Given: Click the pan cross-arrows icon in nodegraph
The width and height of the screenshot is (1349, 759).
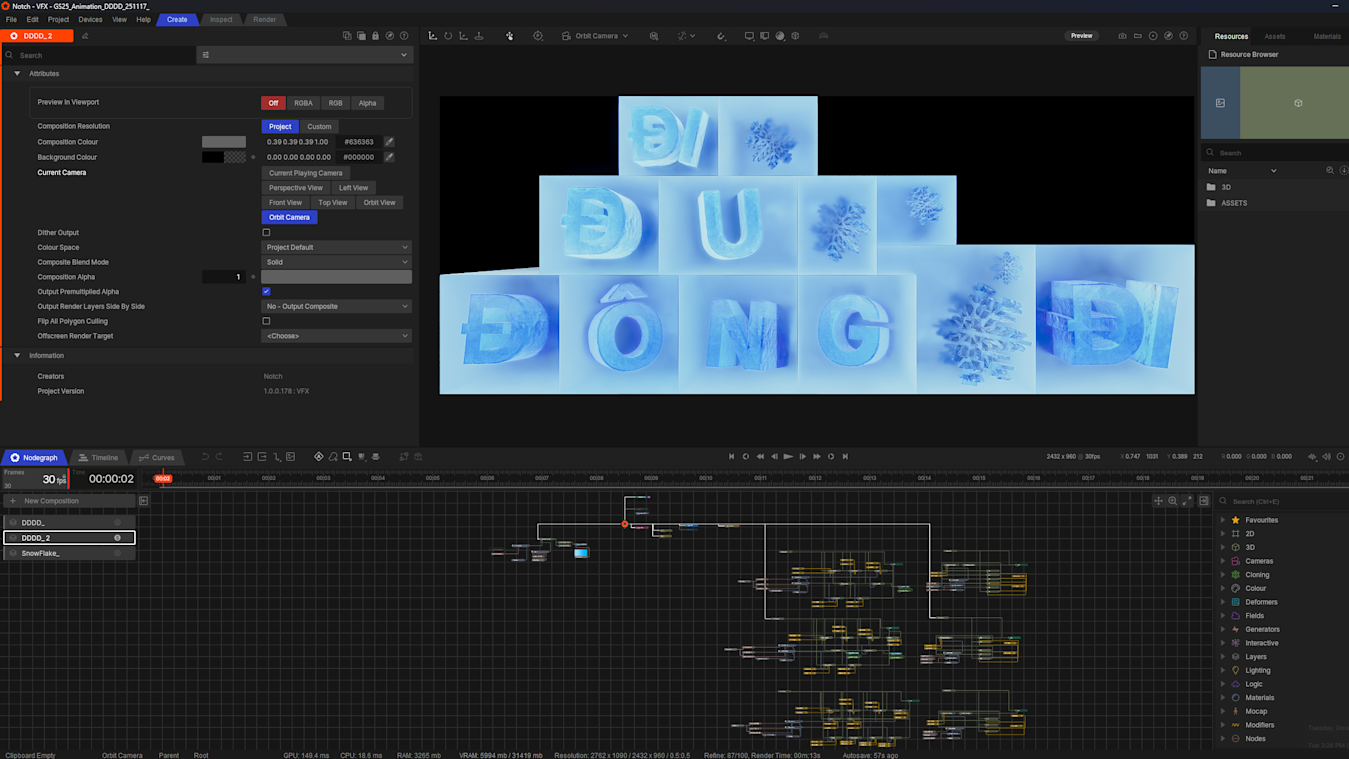Looking at the screenshot, I should (x=1158, y=501).
